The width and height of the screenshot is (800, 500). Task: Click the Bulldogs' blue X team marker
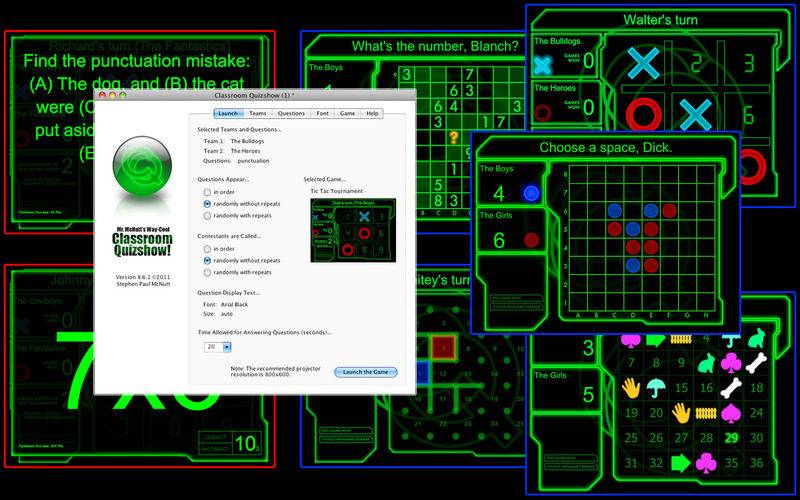tap(543, 65)
